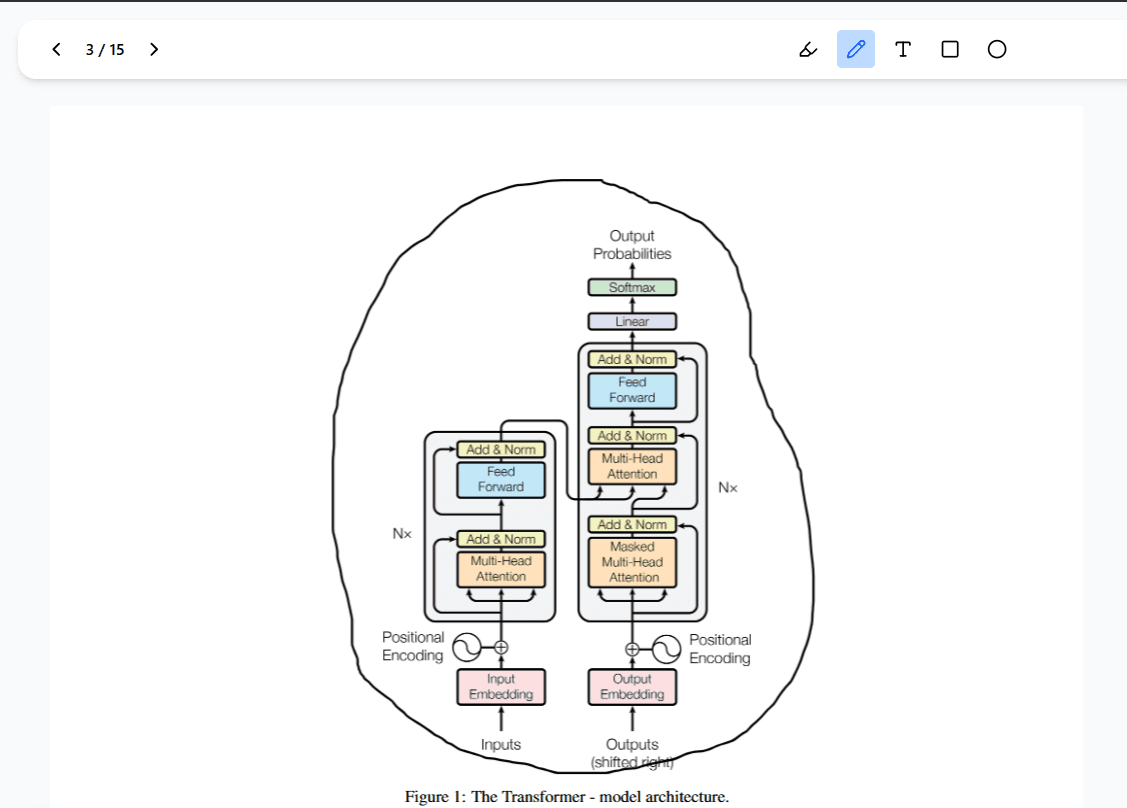Click the green Softmax block
The image size is (1127, 808).
pyautogui.click(x=632, y=288)
